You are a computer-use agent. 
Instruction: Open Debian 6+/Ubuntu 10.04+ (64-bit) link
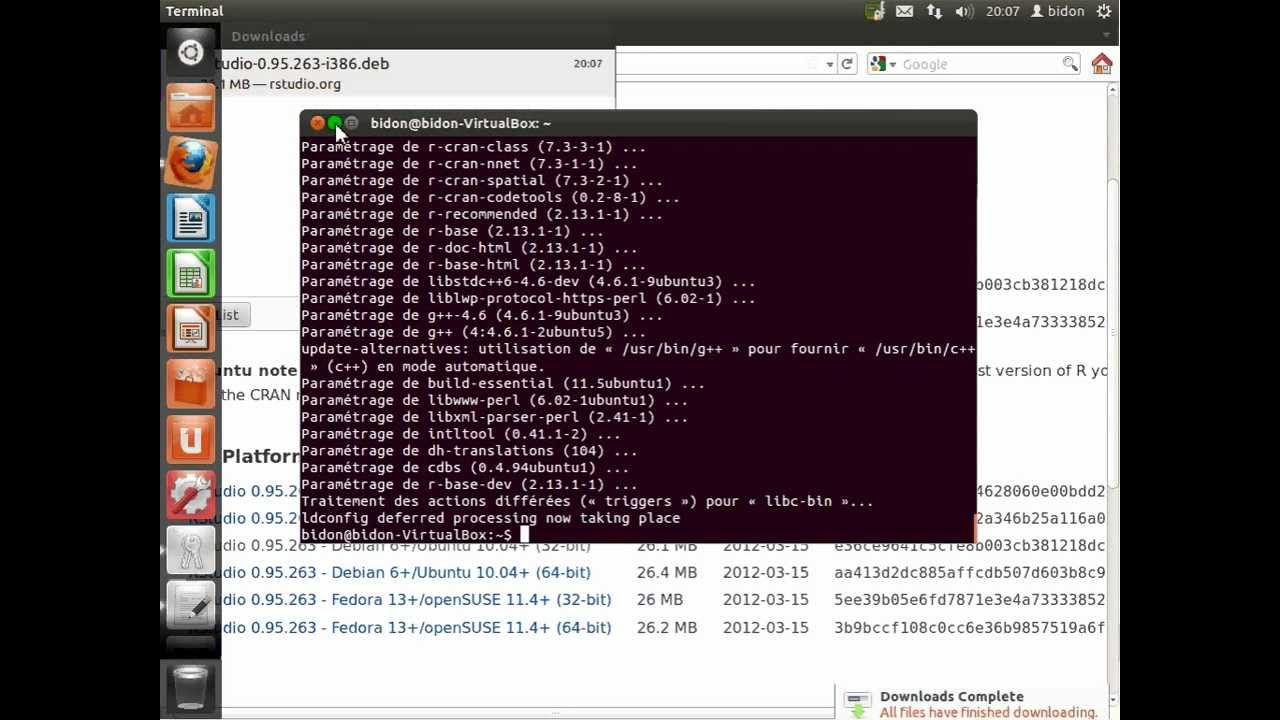tap(460, 572)
